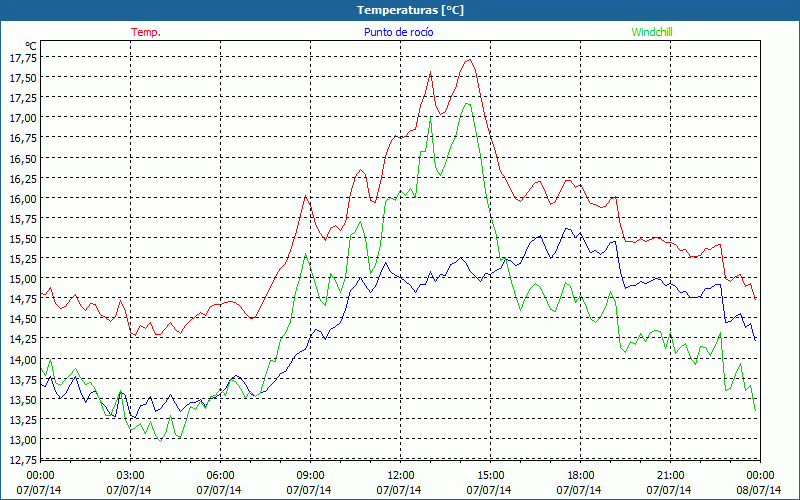Click the 15,25 y-axis value
Viewport: 800px width, 500px height.
pyautogui.click(x=23, y=259)
